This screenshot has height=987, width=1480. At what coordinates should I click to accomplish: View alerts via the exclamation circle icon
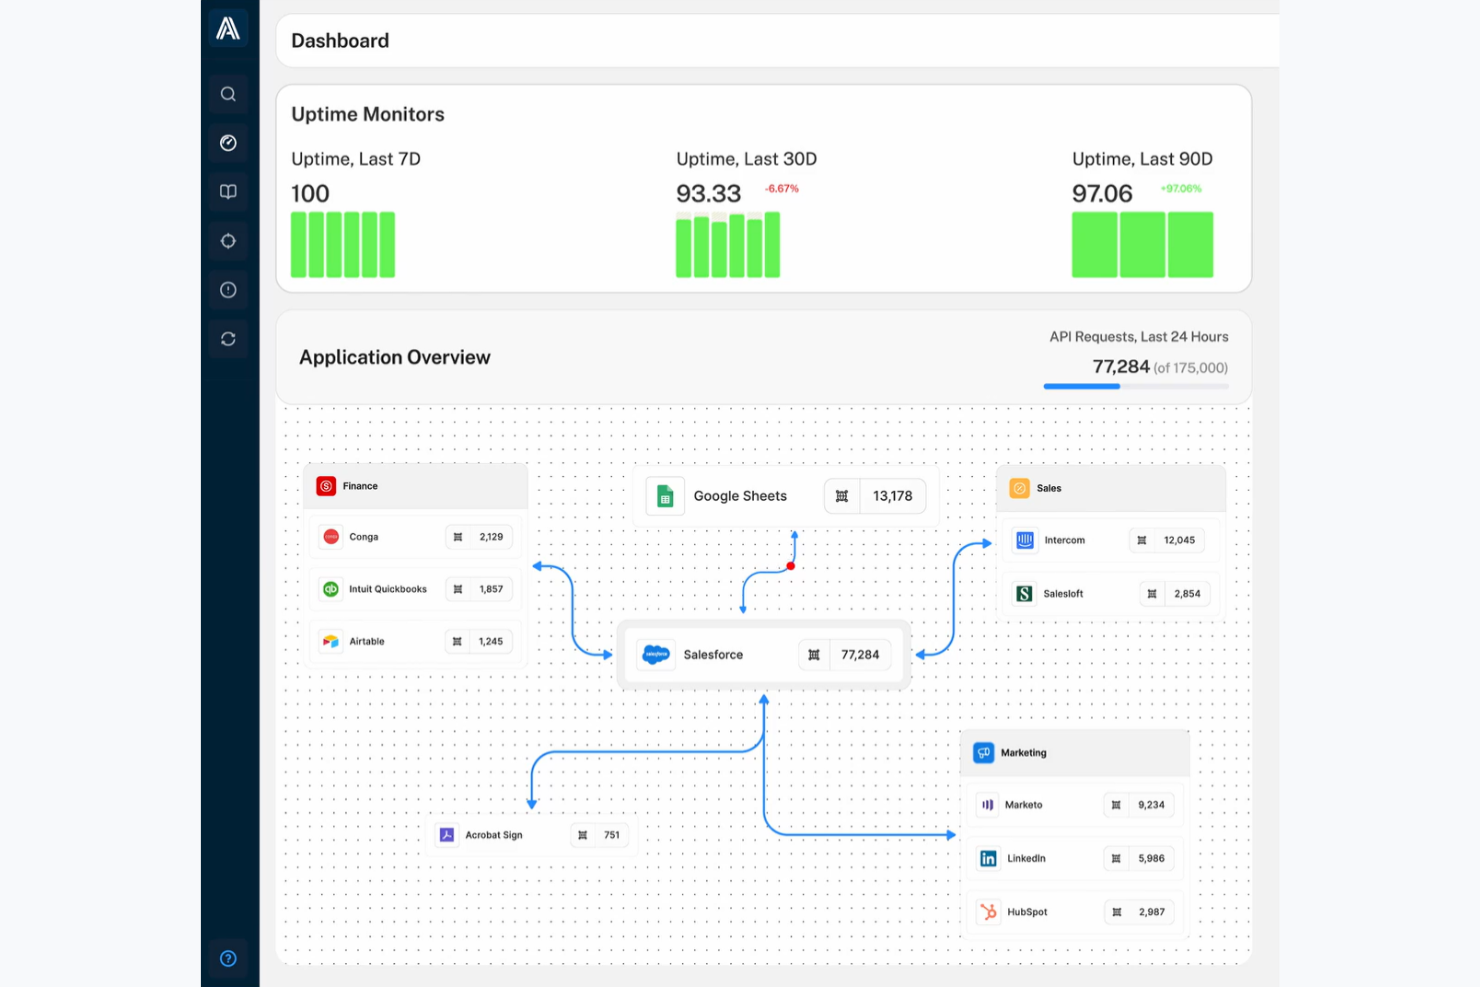[x=228, y=289]
